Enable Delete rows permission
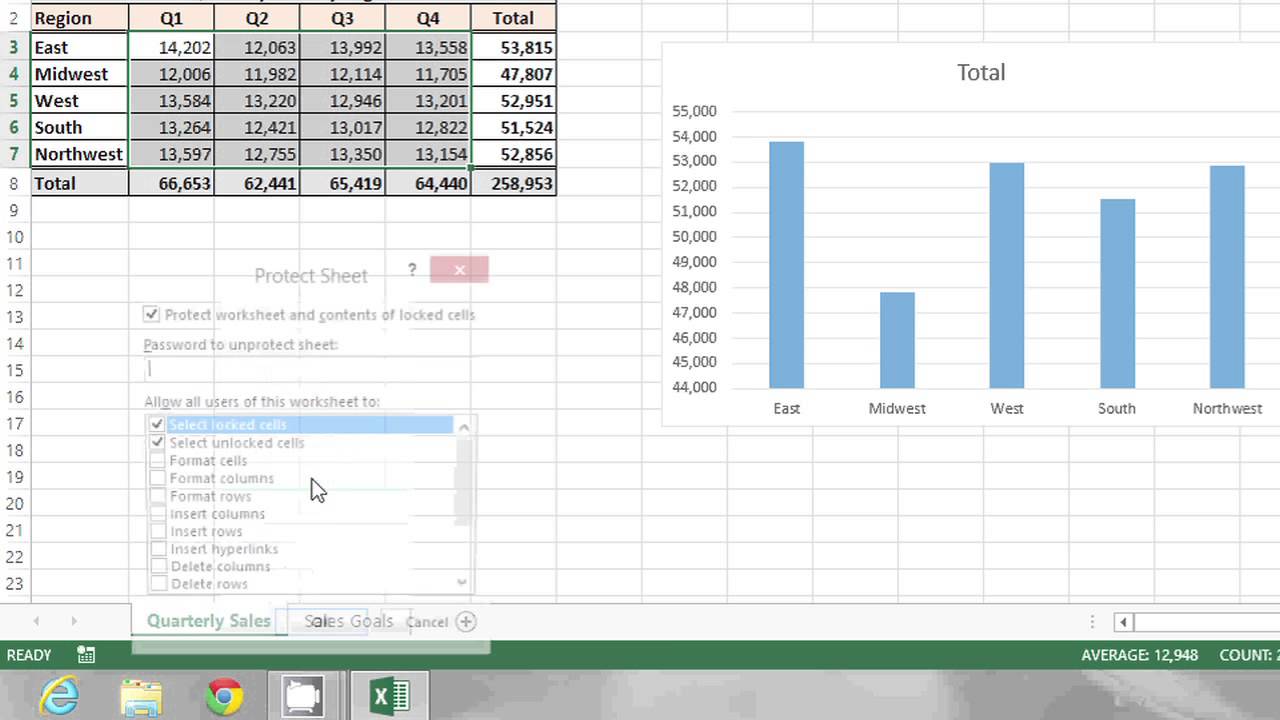Viewport: 1280px width, 720px height. coord(157,584)
